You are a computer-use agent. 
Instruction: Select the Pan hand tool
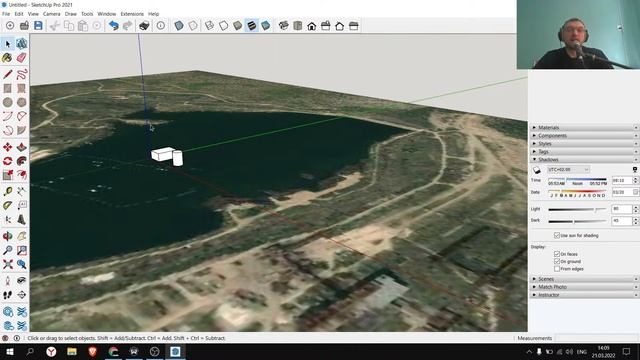[x=22, y=236]
